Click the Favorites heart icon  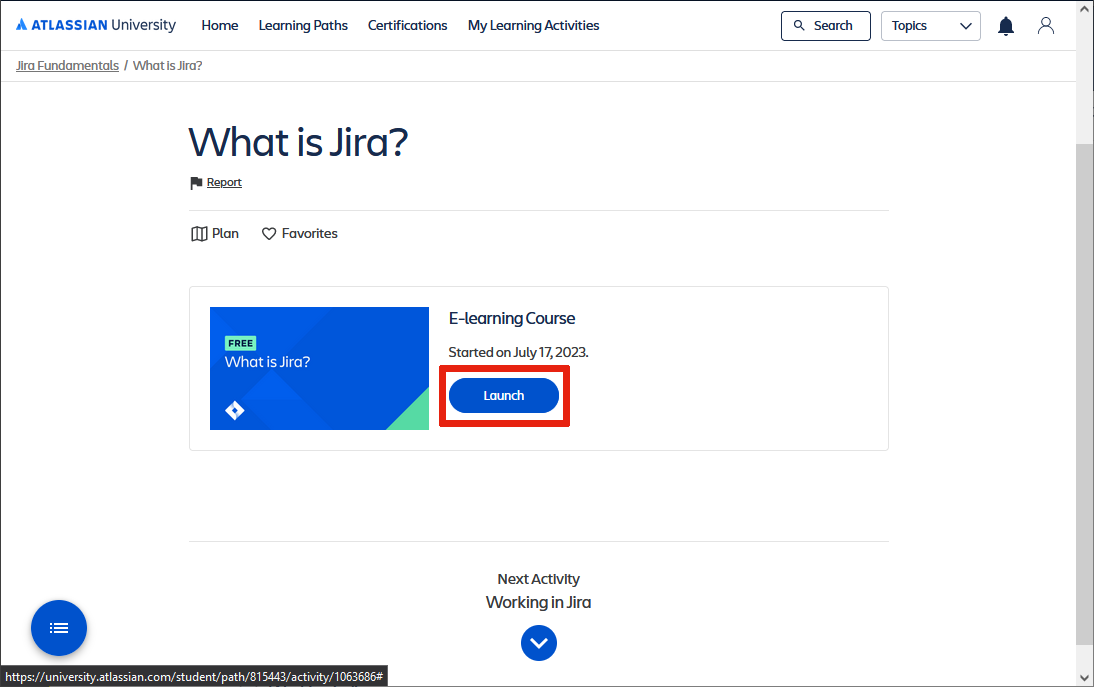[x=269, y=234]
